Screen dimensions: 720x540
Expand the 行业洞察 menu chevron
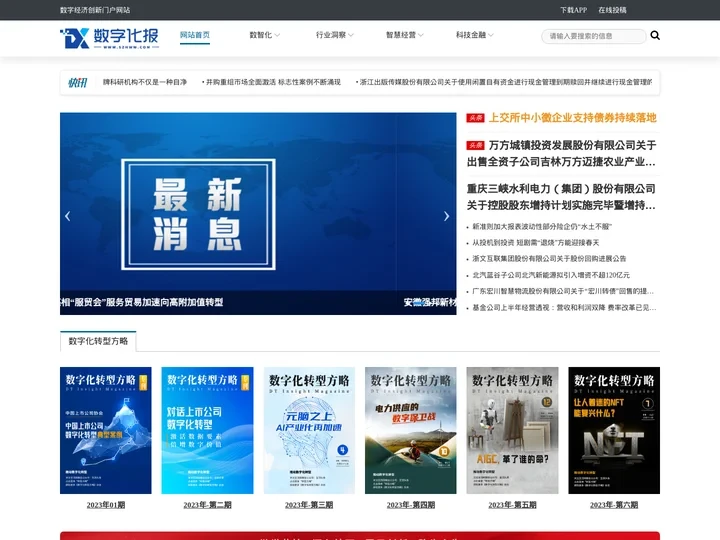tap(351, 35)
